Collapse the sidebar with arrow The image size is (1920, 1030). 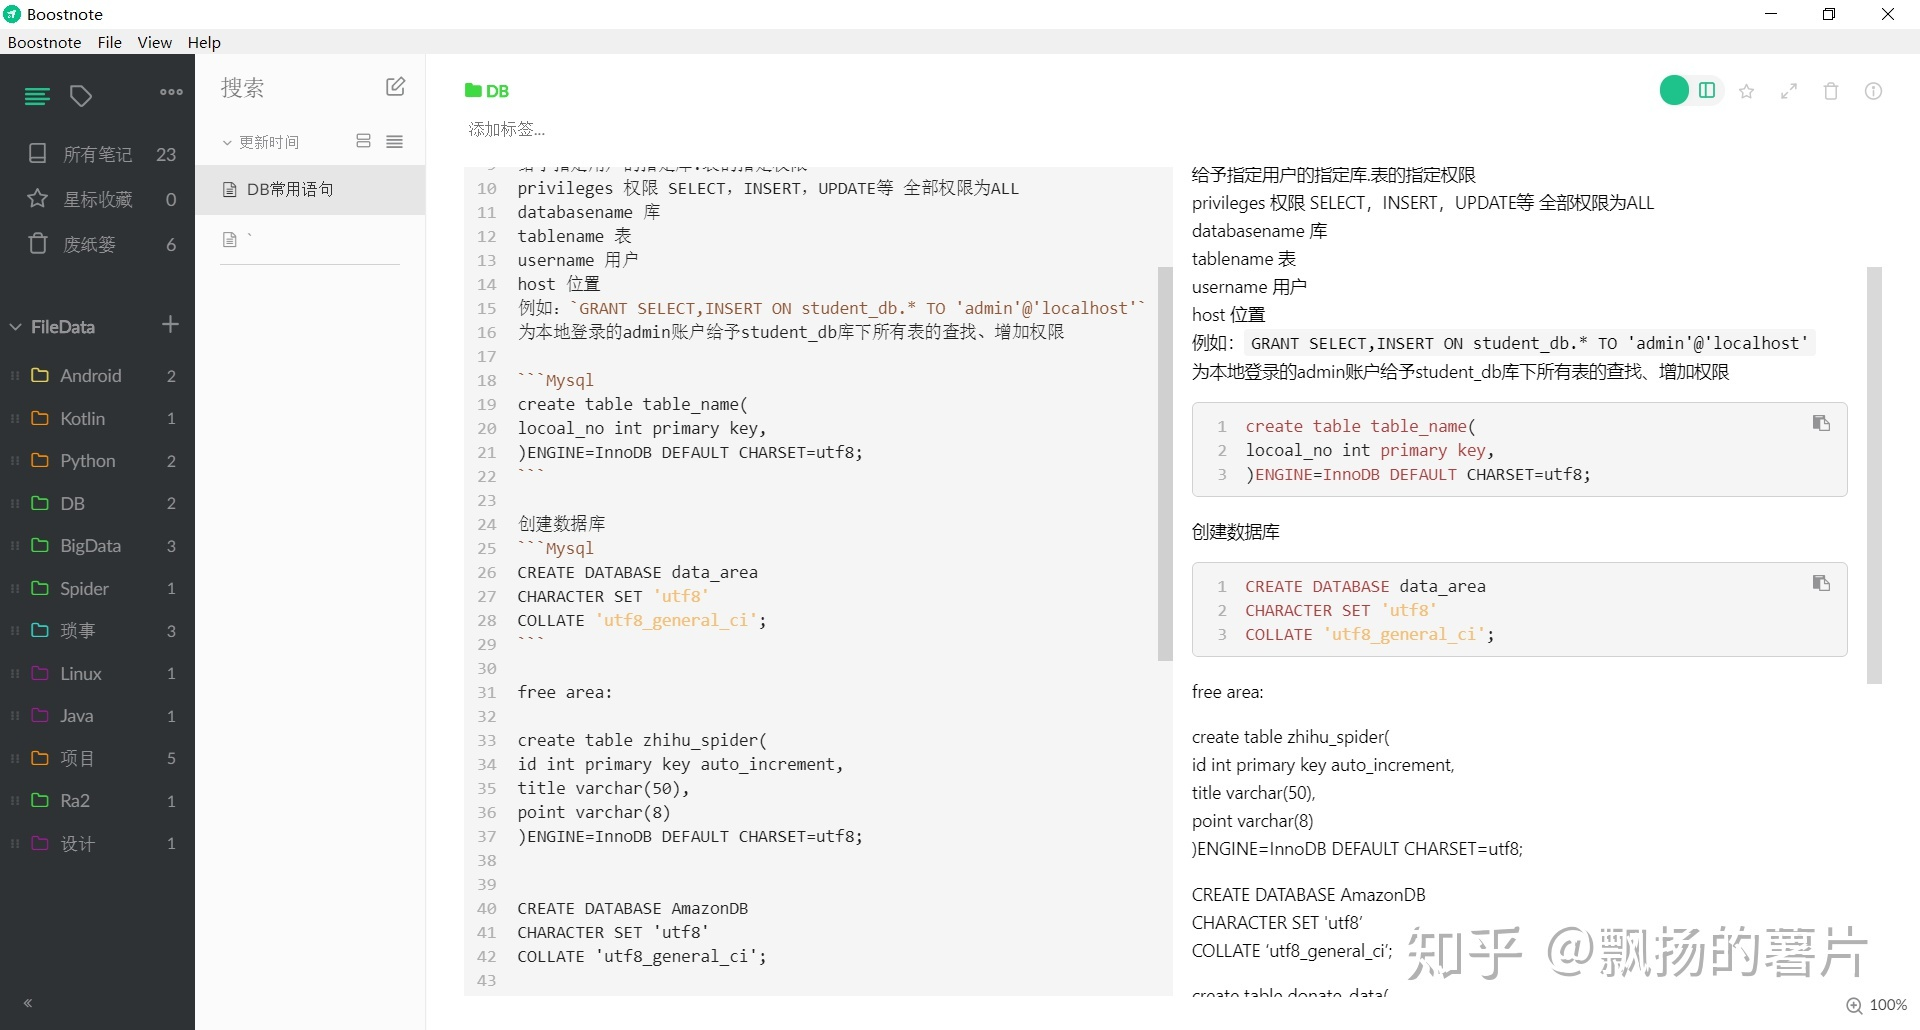[28, 1003]
